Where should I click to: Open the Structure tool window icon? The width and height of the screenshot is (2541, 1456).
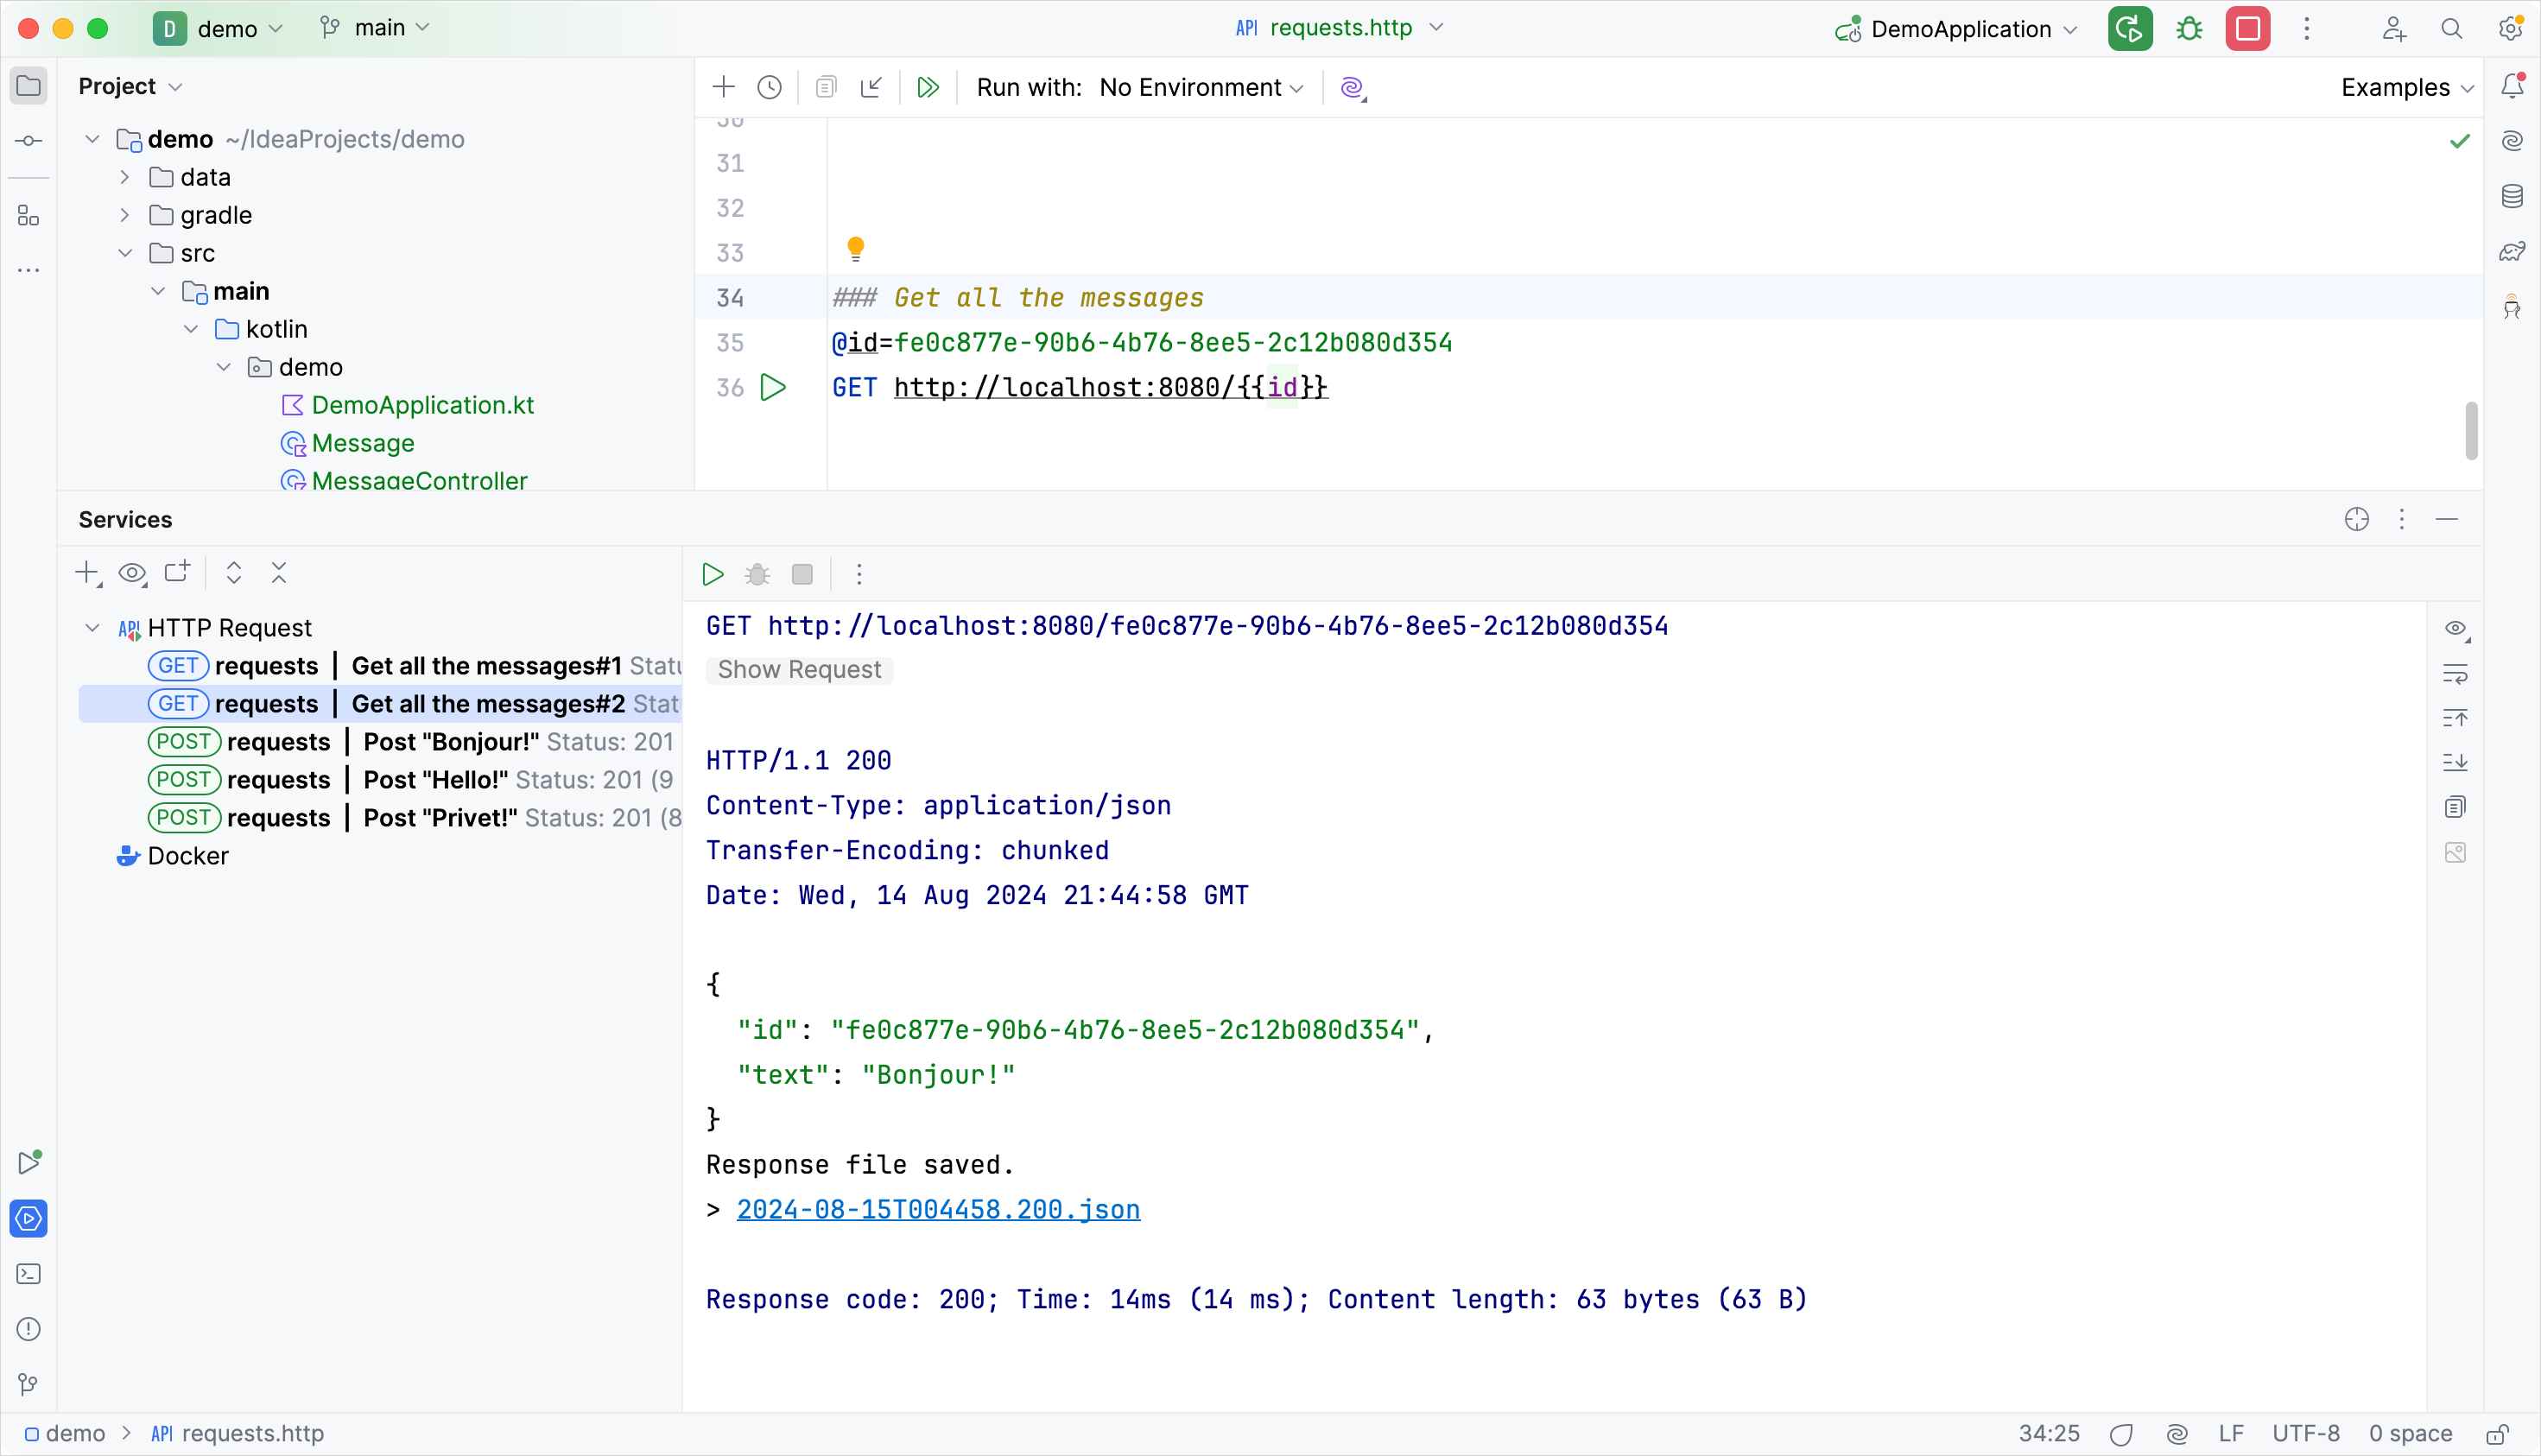[x=28, y=216]
